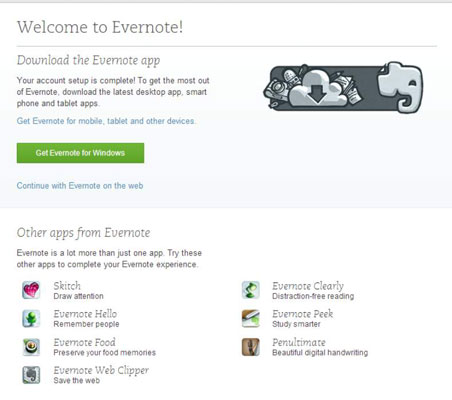Image resolution: width=452 pixels, height=400 pixels.
Task: Follow Continue with Evernote on the web
Action: coord(80,186)
